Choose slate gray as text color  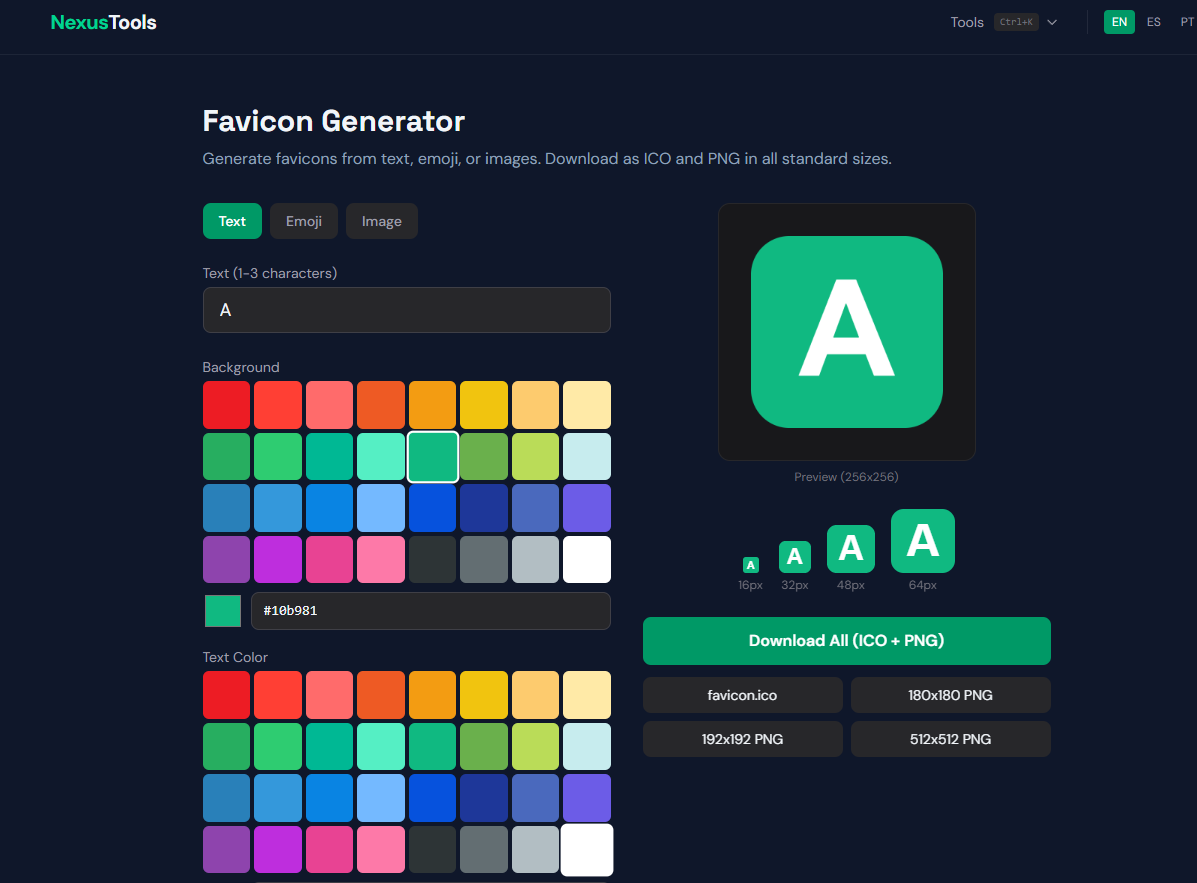tap(484, 849)
